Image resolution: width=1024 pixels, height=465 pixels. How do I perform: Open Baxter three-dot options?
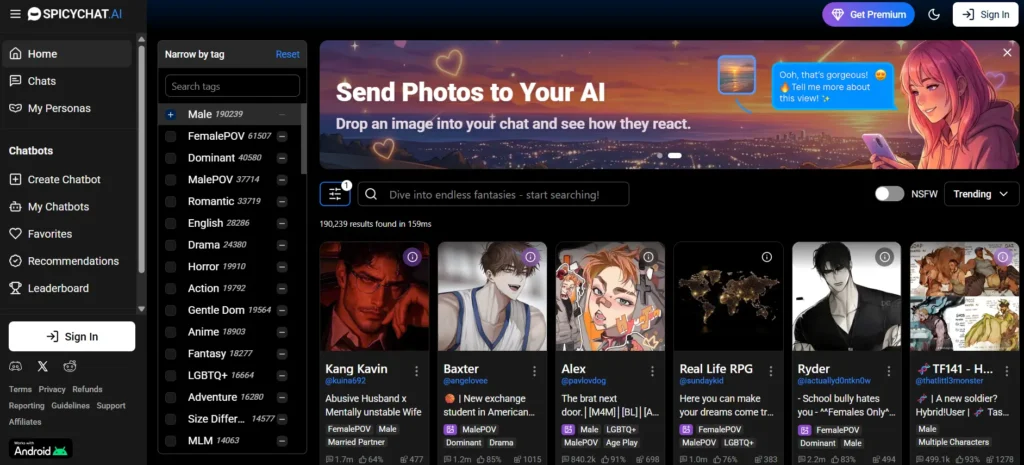534,371
